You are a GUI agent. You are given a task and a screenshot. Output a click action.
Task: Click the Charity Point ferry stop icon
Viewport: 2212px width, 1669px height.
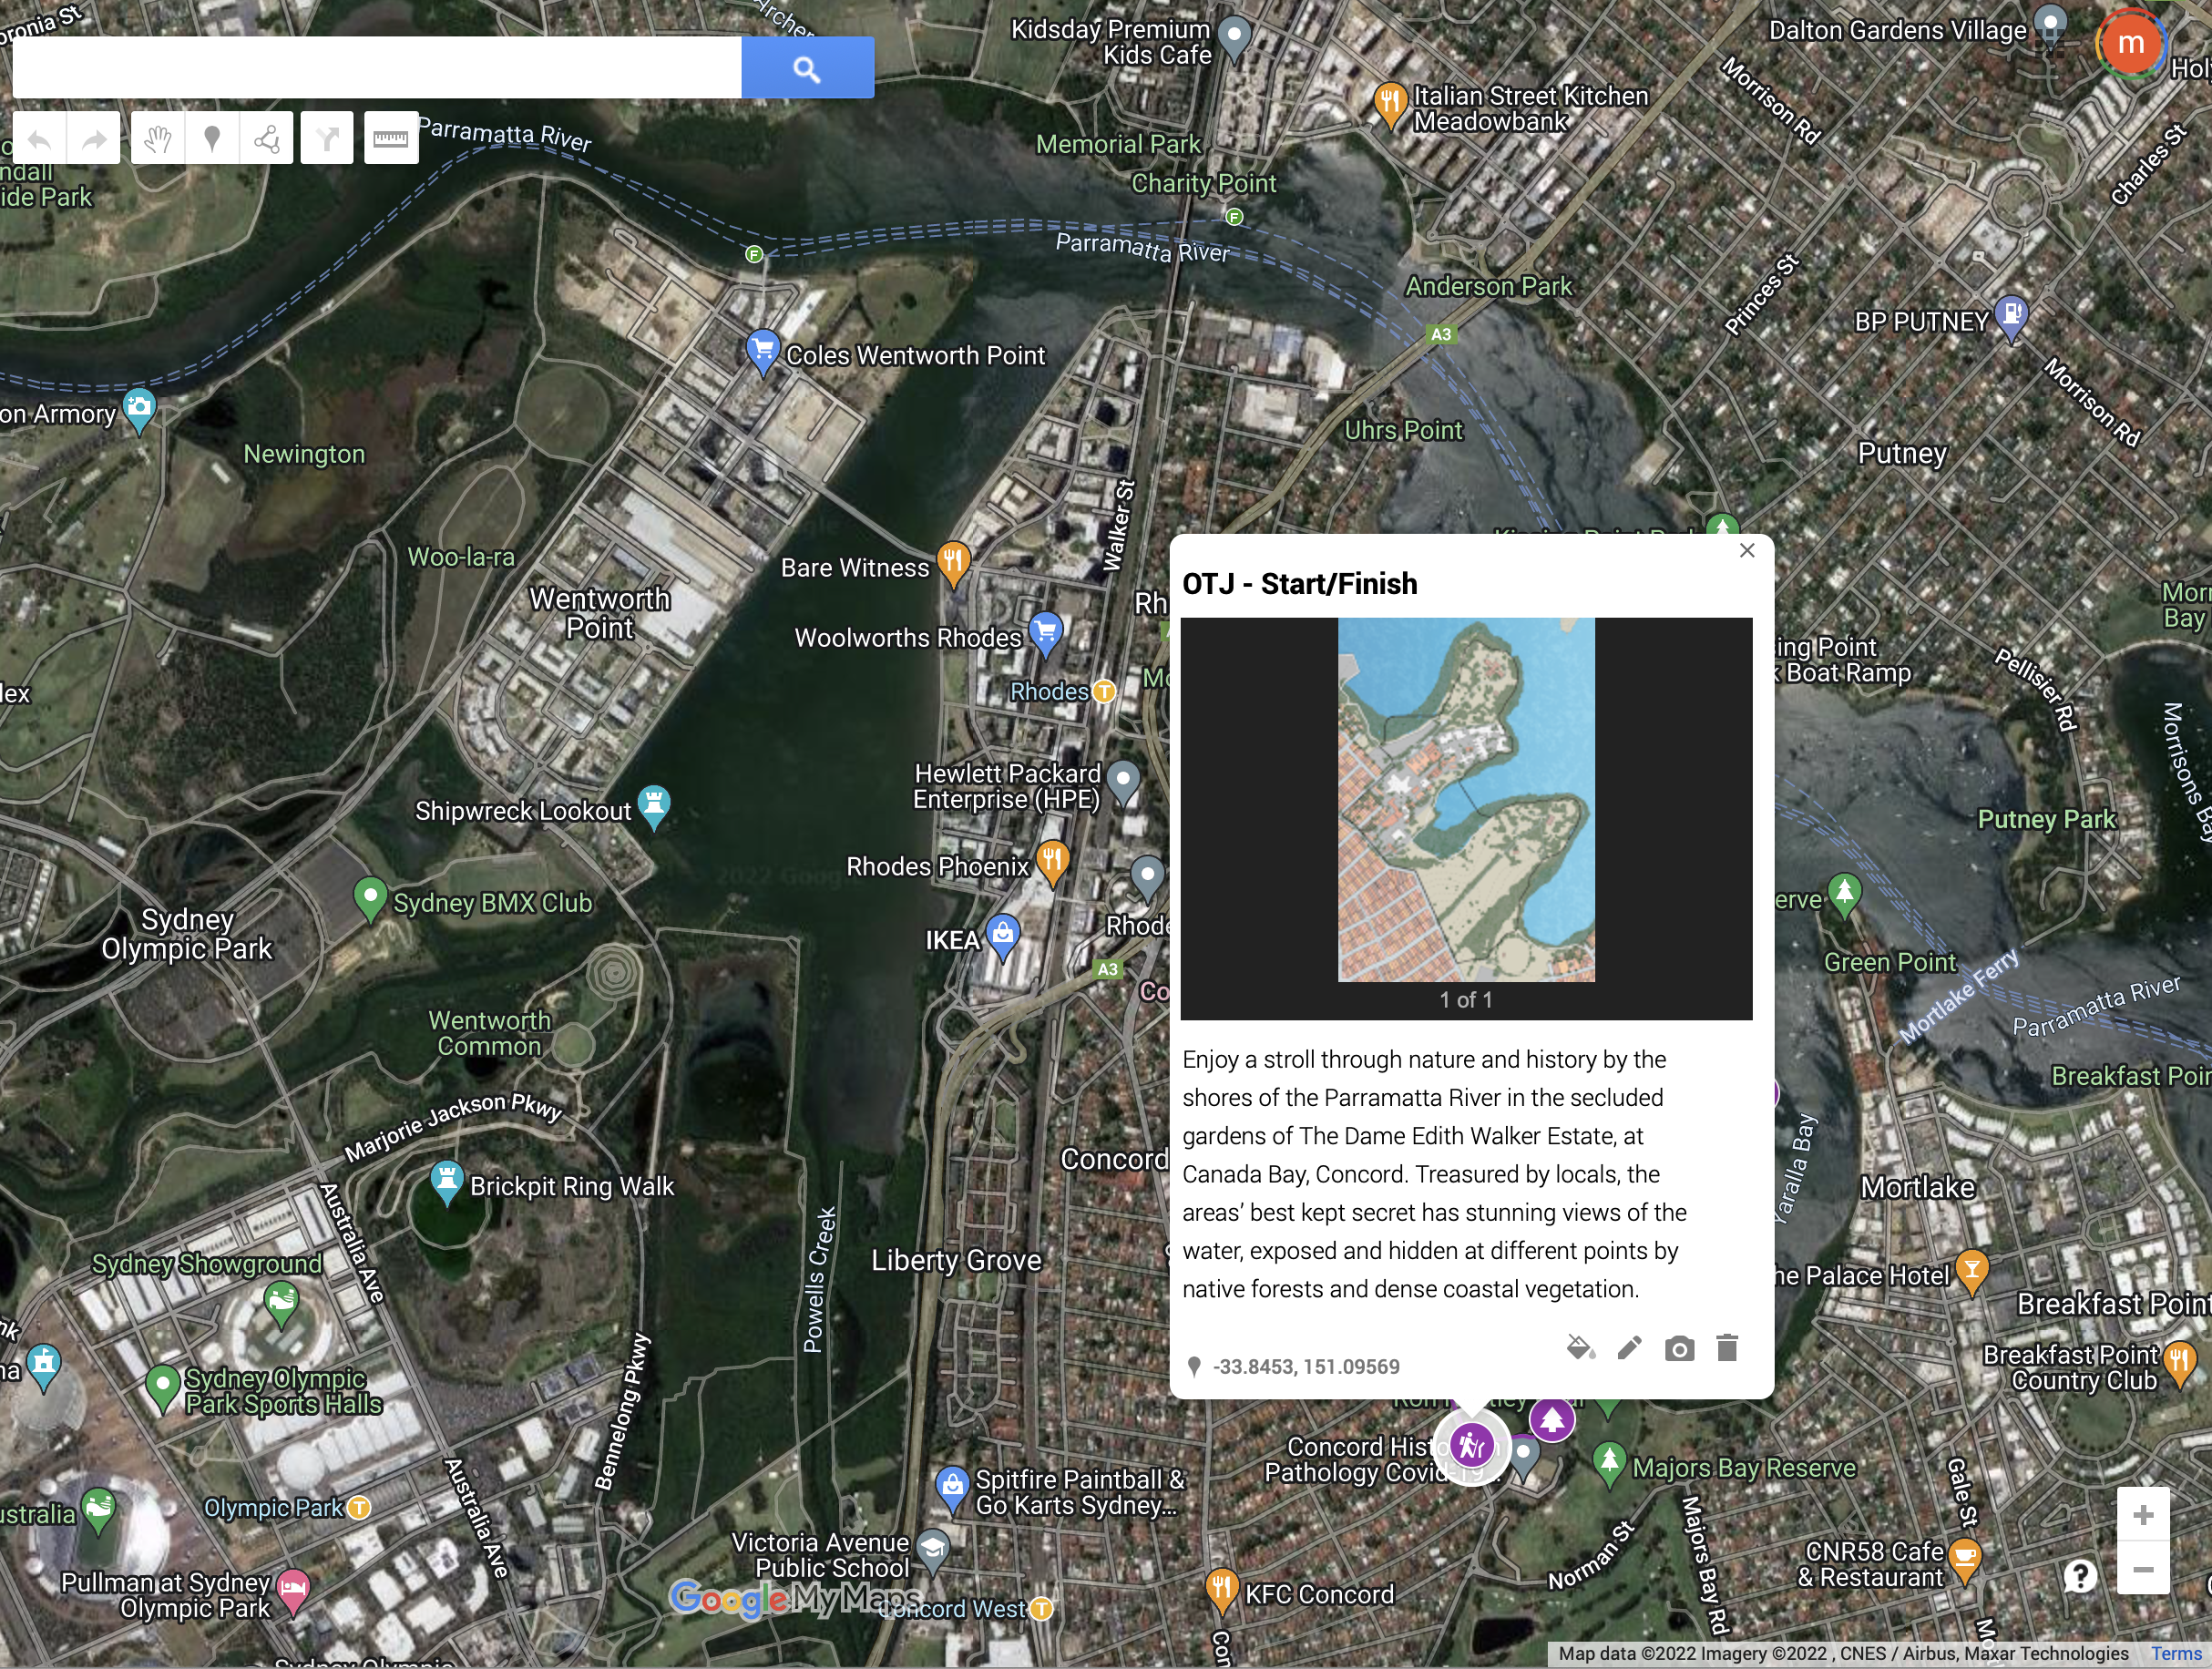1235,217
